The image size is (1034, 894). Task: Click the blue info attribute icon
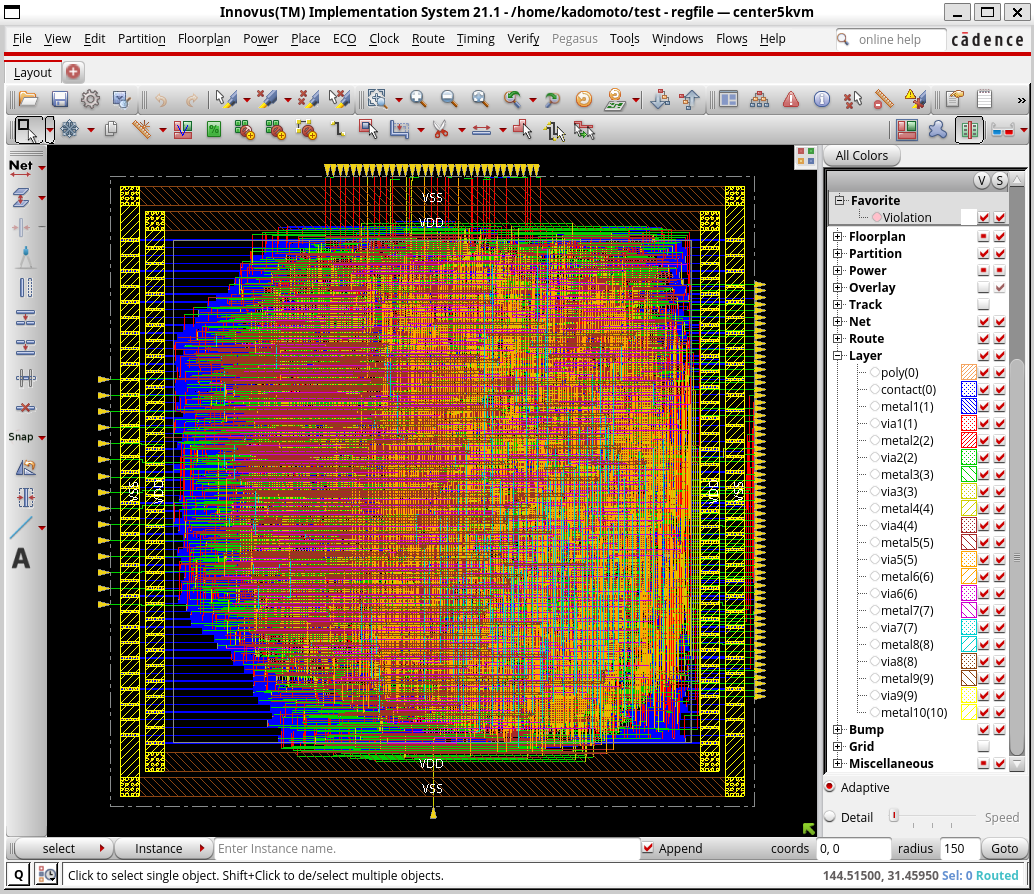pos(822,100)
